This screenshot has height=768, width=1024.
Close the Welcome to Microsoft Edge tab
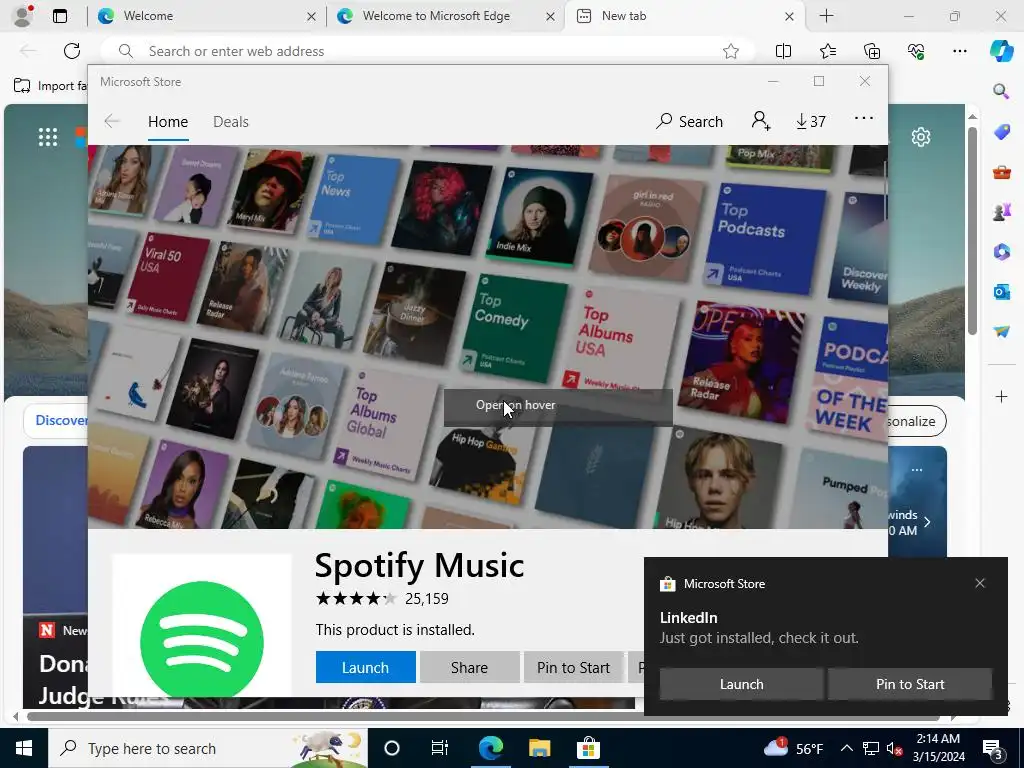pos(551,16)
